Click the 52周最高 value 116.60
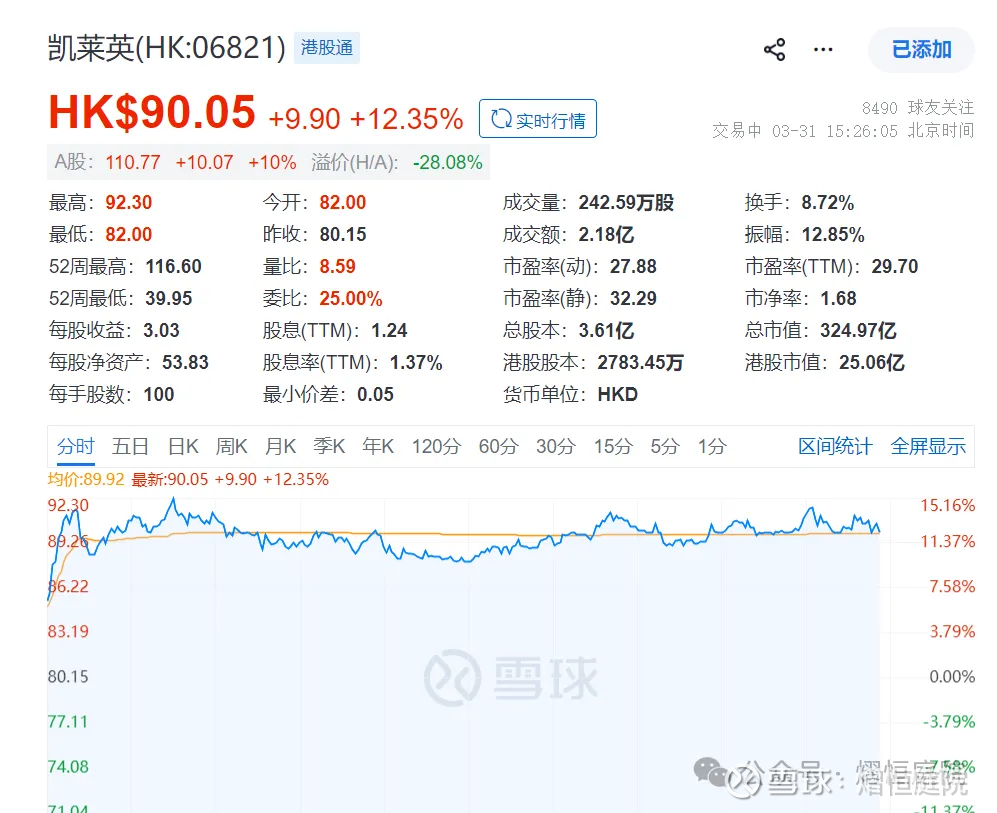Screen dimensions: 997x813 (173, 266)
